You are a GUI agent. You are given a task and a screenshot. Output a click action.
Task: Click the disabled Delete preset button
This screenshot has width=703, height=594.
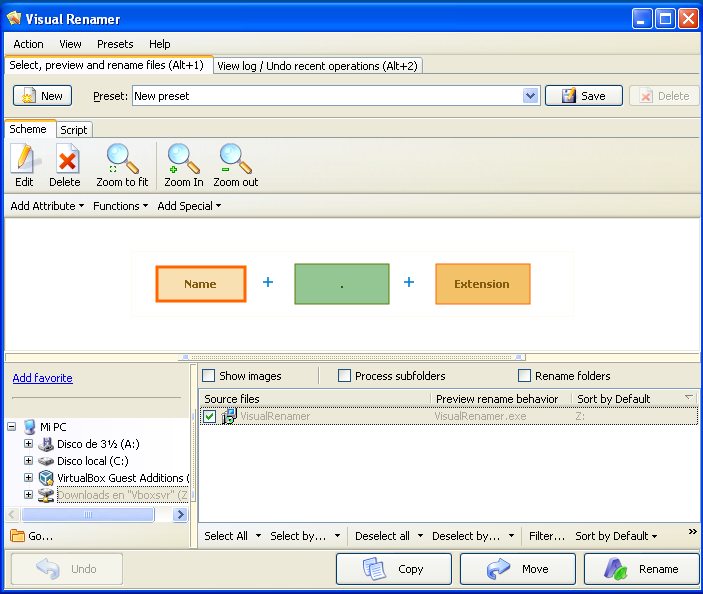664,96
